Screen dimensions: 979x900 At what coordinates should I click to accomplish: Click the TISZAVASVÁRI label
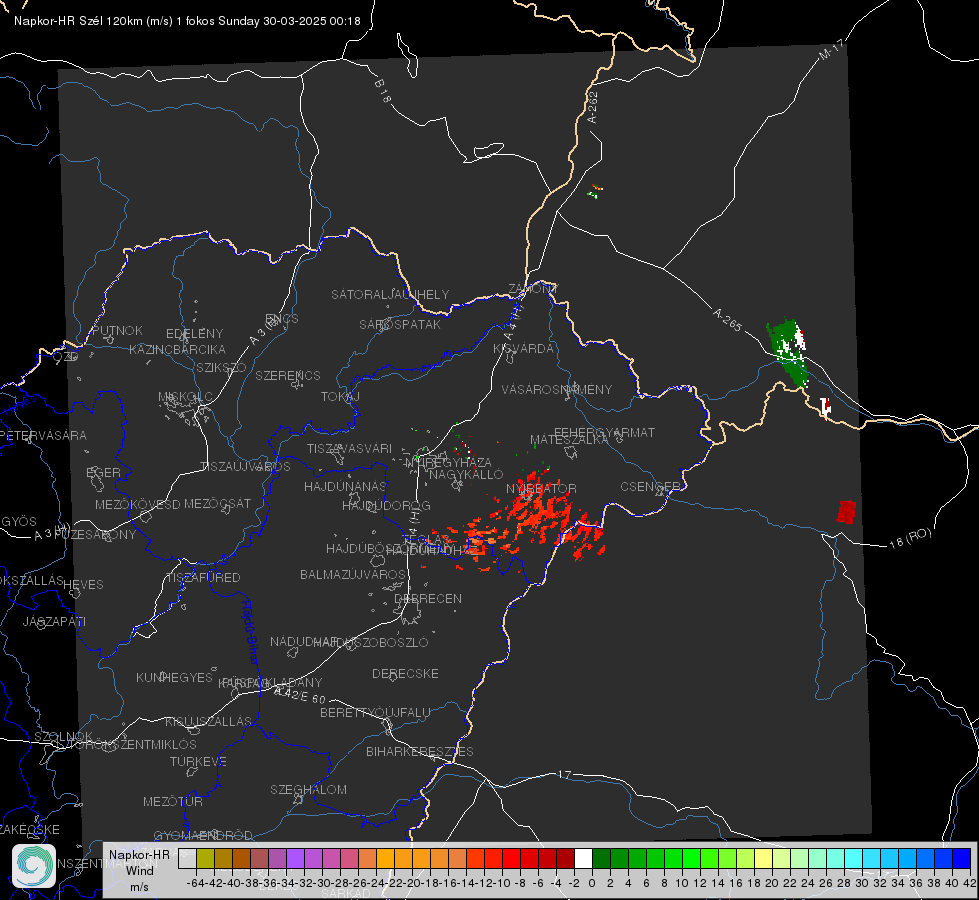pyautogui.click(x=350, y=448)
